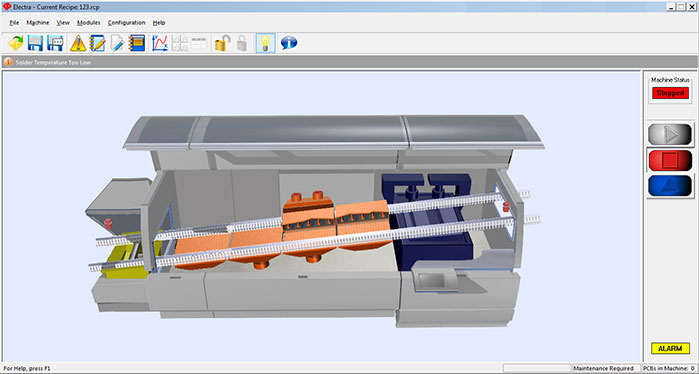Stop the machine with the red square button
Viewport: 699px width, 374px height.
point(670,160)
